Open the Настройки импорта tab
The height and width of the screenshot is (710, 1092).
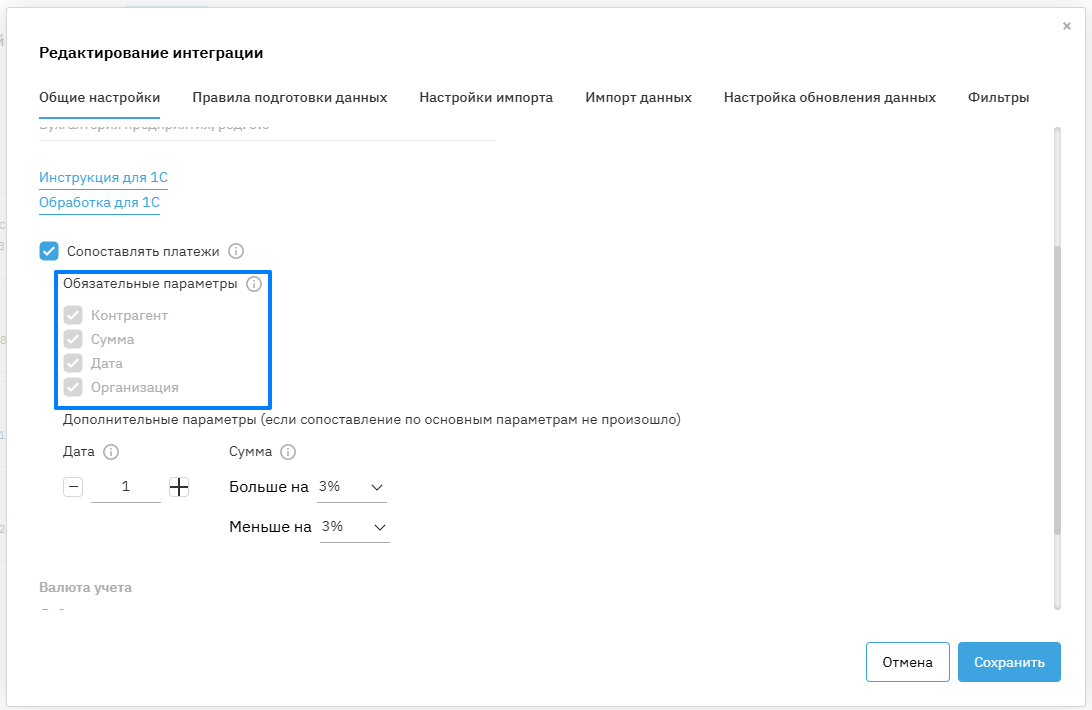coord(486,97)
